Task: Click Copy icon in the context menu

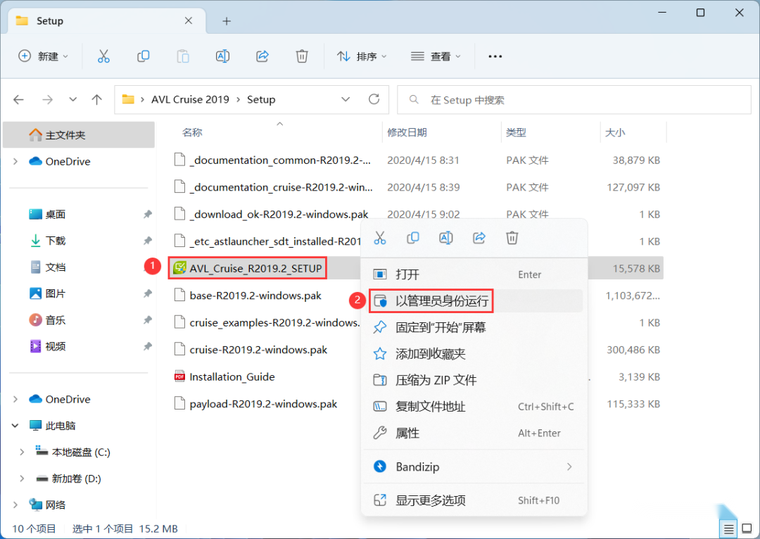Action: point(413,238)
